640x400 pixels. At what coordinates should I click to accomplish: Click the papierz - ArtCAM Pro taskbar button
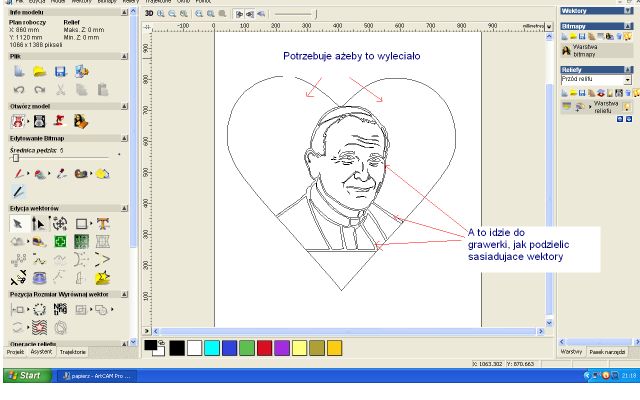[96, 376]
